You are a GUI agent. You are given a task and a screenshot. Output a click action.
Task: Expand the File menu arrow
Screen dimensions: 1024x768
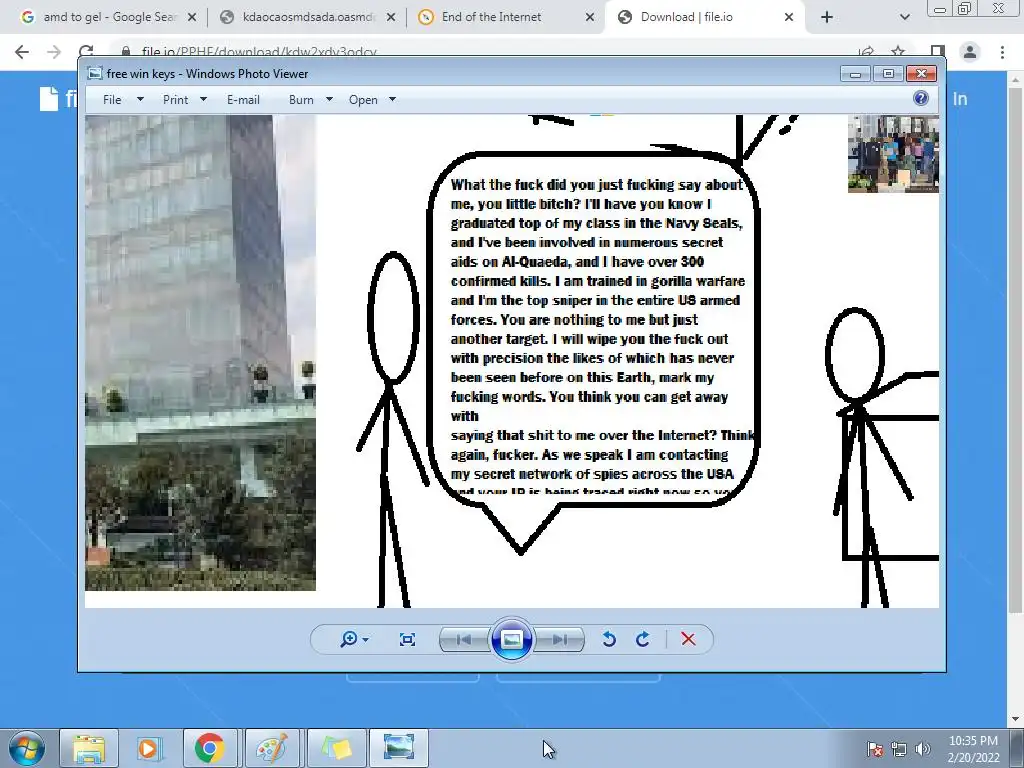point(140,99)
